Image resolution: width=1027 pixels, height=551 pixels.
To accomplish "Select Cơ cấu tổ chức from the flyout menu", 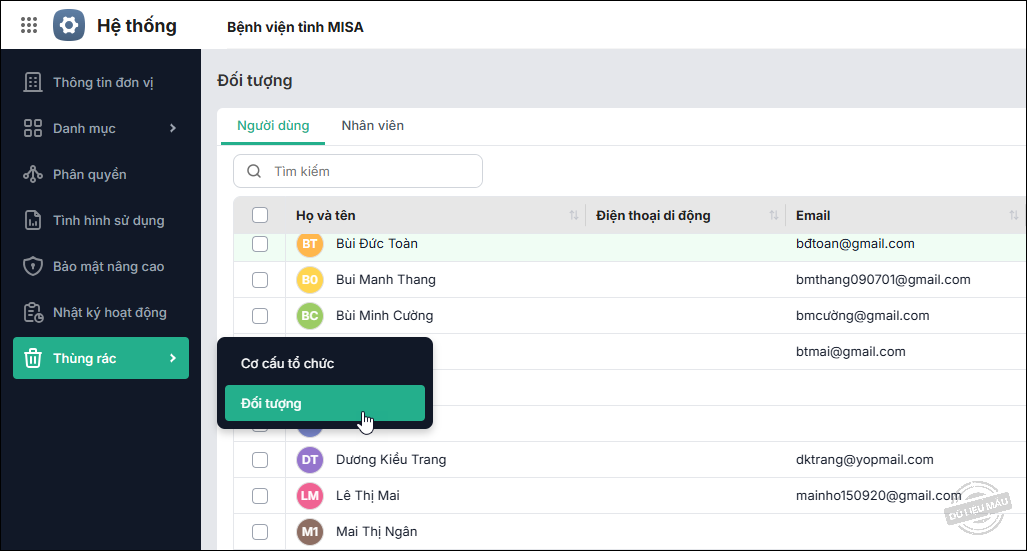I will 288,363.
